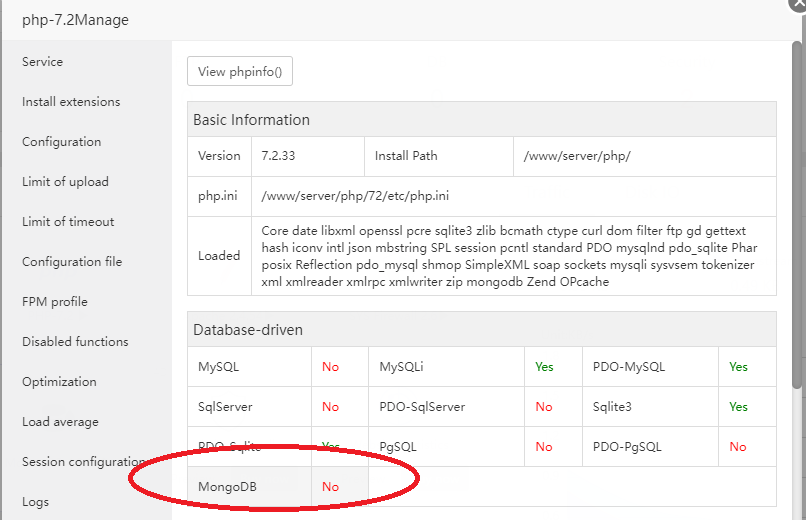Click the Version 7.2.33 value
The height and width of the screenshot is (520, 806).
(276, 156)
